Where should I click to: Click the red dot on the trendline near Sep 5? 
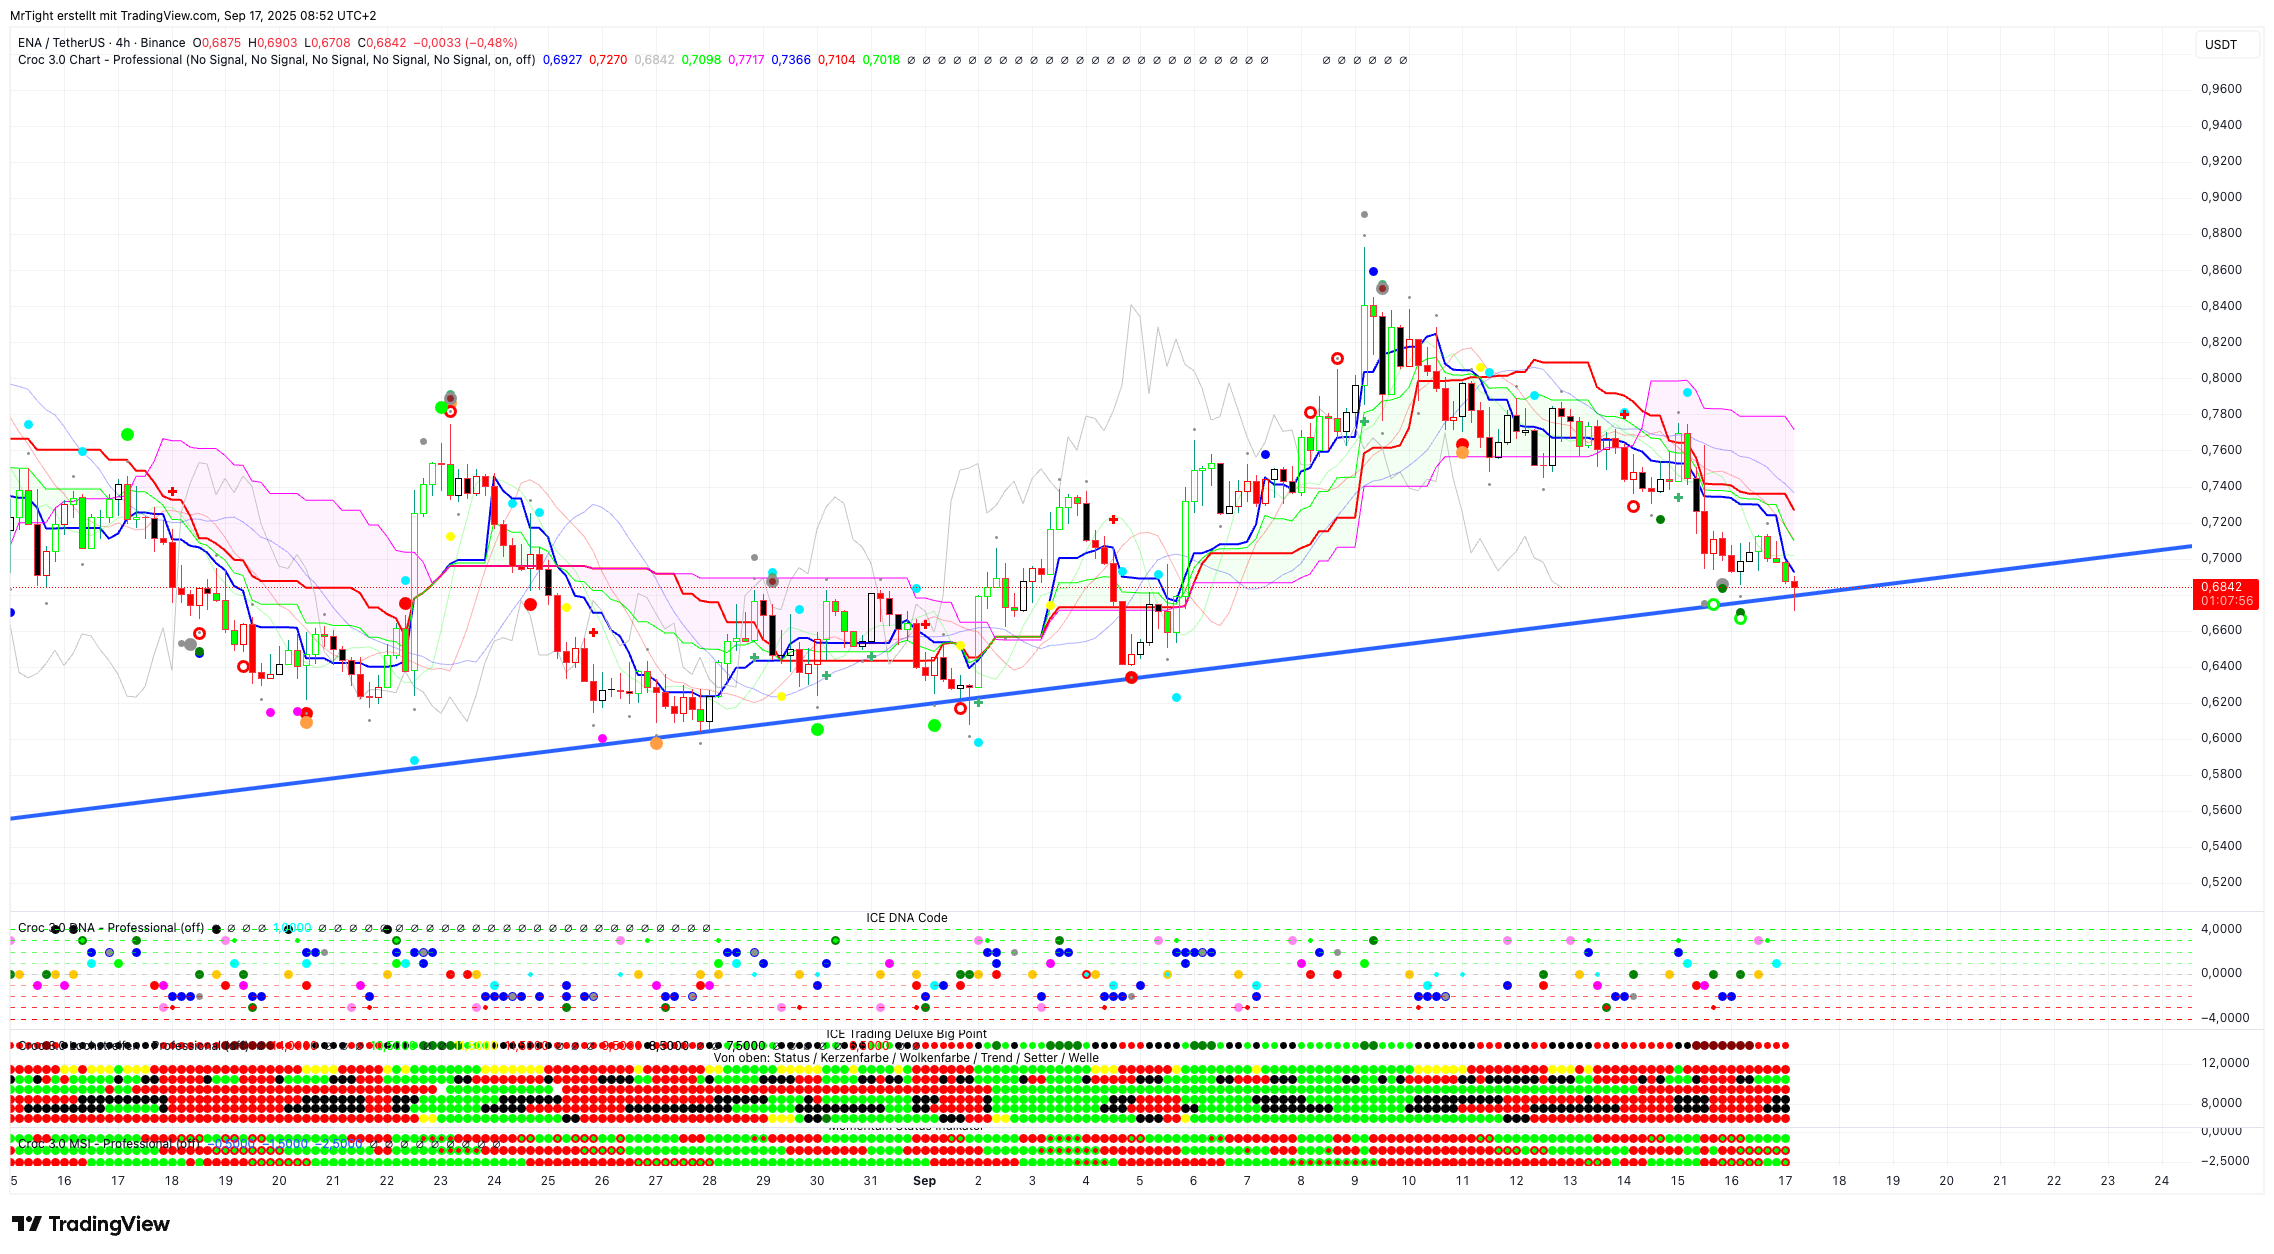tap(1131, 677)
